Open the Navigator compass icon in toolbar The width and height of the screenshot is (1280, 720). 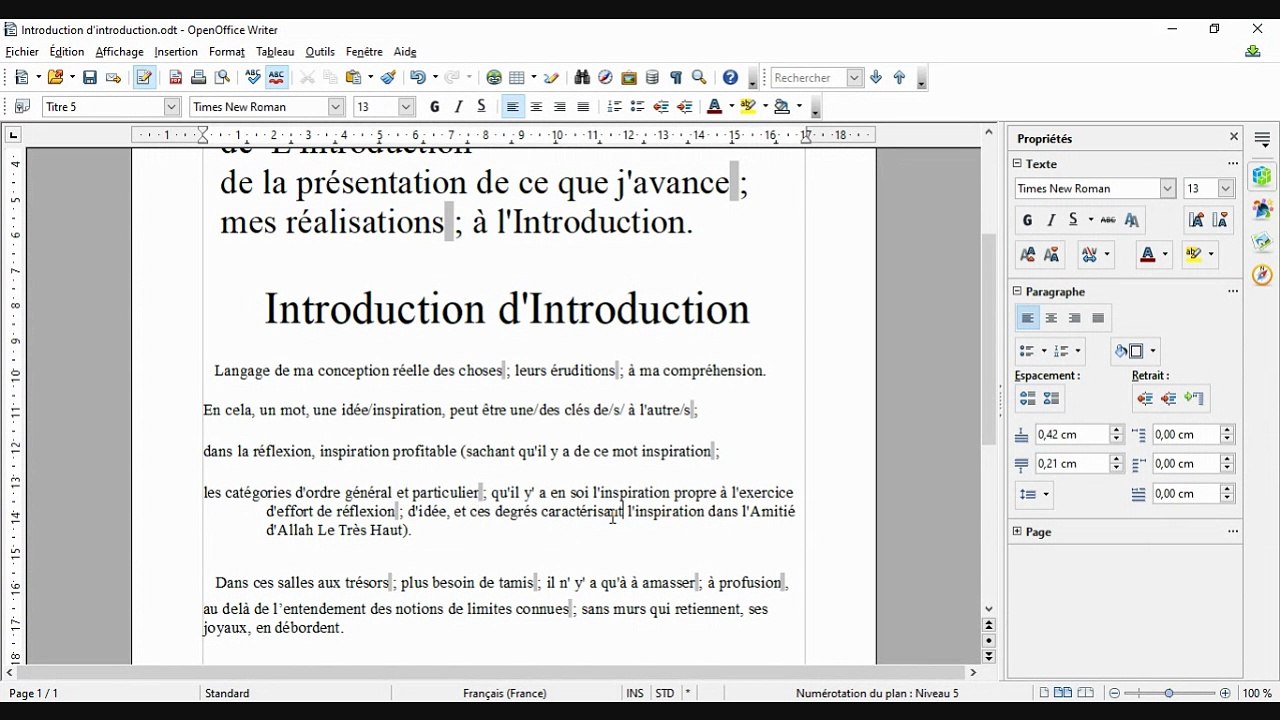pyautogui.click(x=605, y=77)
